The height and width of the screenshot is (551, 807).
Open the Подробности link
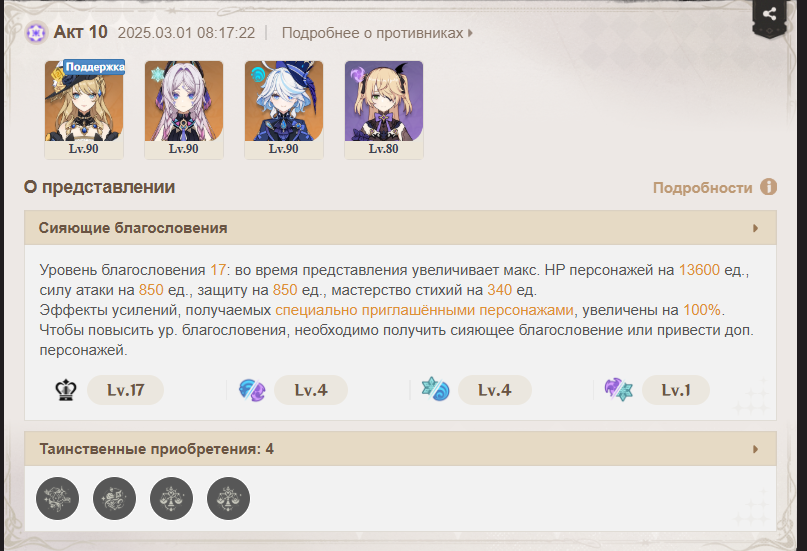click(x=703, y=188)
